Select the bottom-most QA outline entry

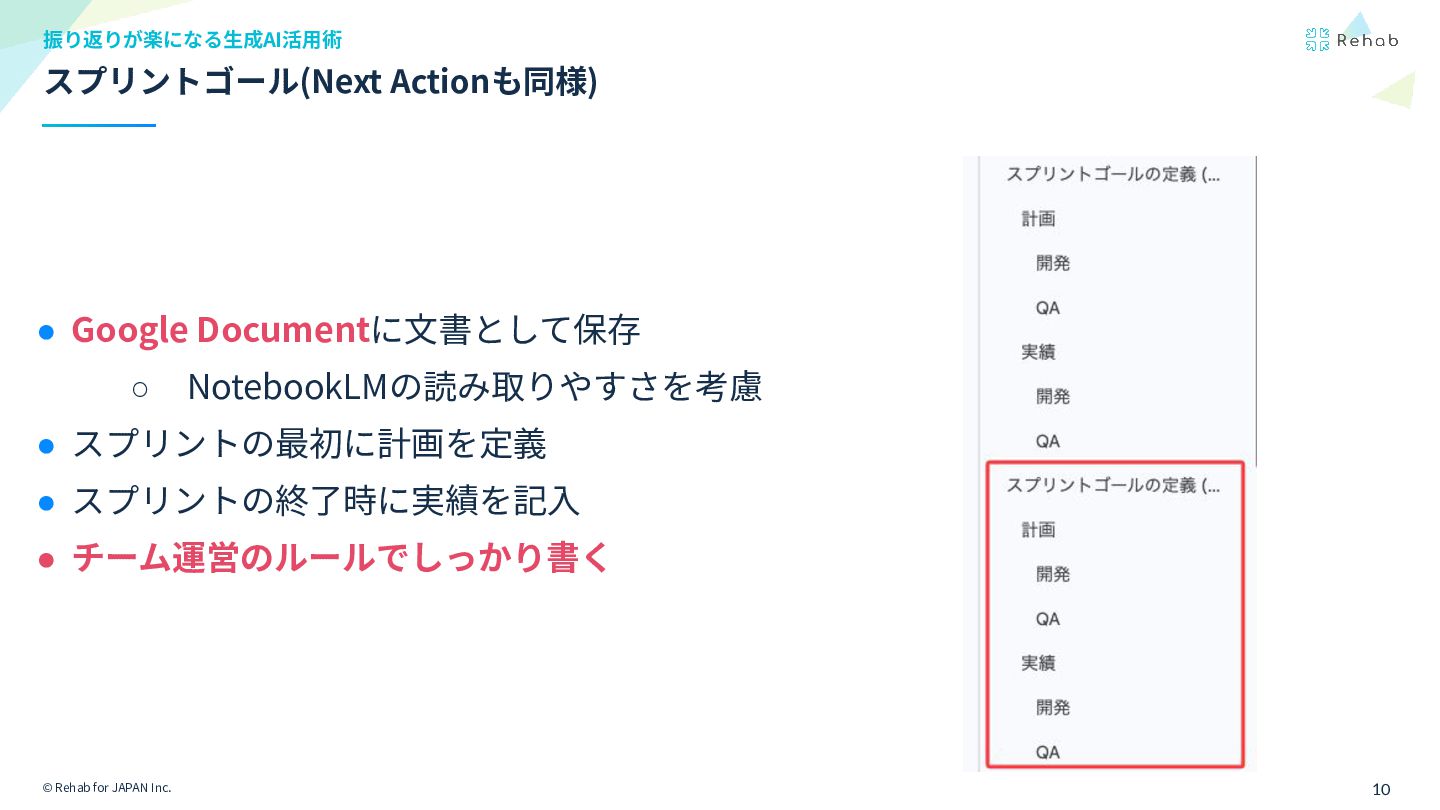pyautogui.click(x=1048, y=752)
